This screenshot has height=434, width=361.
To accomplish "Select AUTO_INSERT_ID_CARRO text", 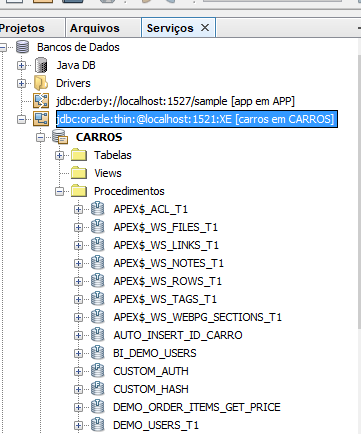I will [178, 335].
